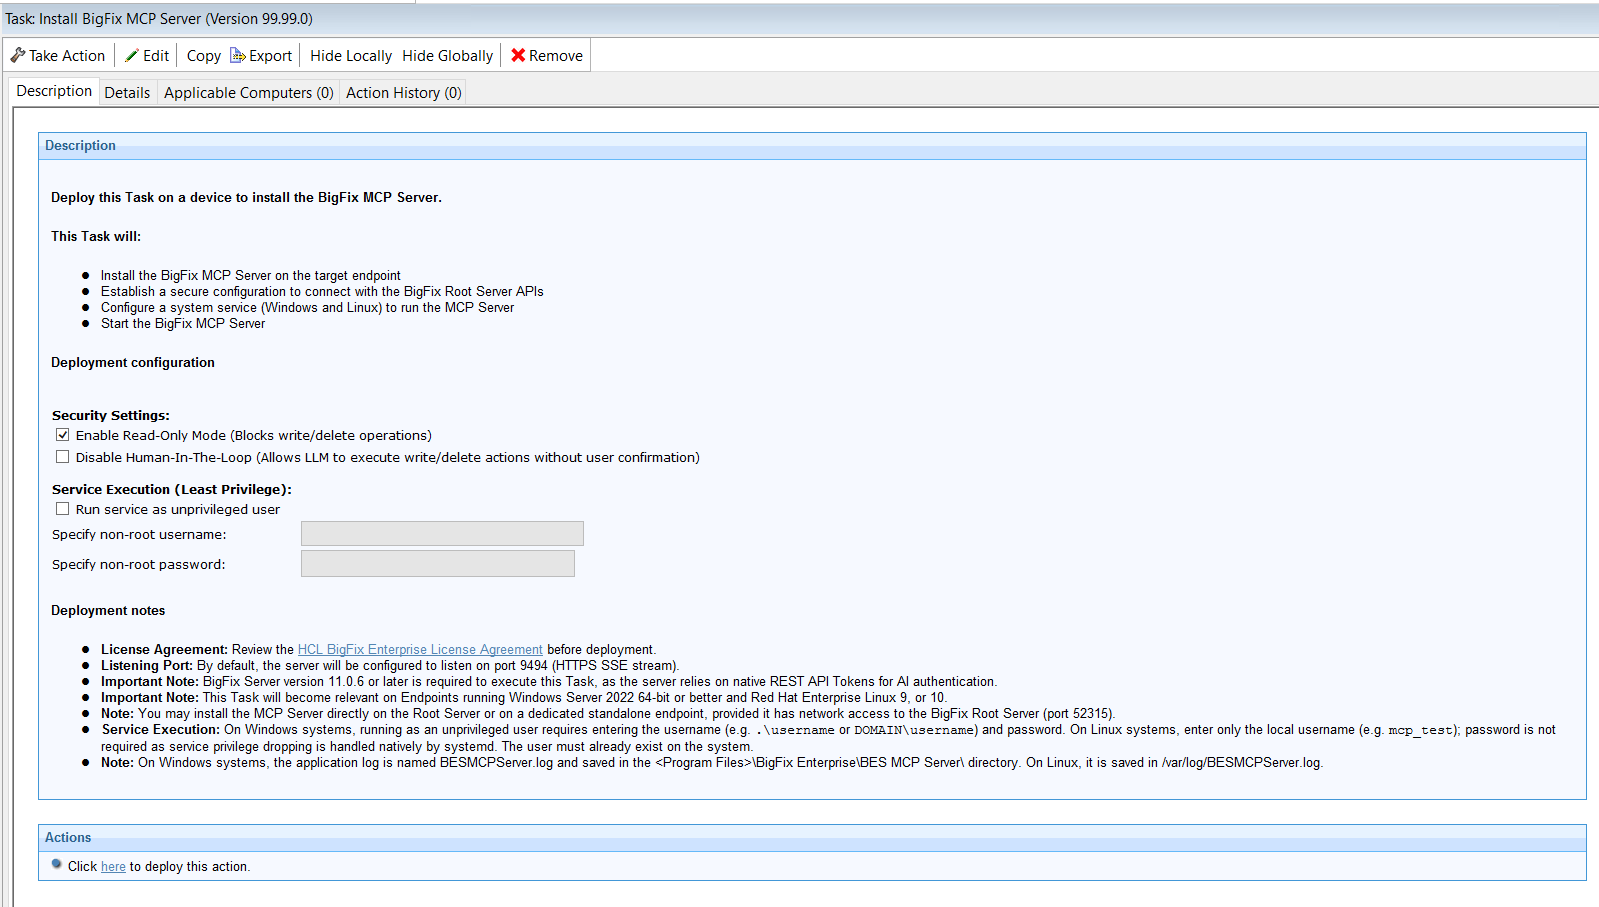Click the 'Listening Port:' note line
Image resolution: width=1599 pixels, height=907 pixels.
[x=390, y=666]
